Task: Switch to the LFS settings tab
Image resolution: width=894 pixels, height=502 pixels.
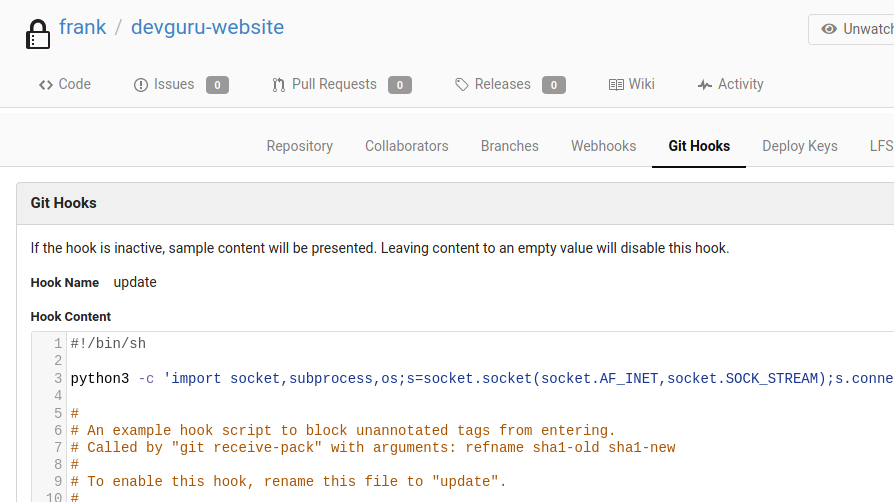Action: pos(880,146)
